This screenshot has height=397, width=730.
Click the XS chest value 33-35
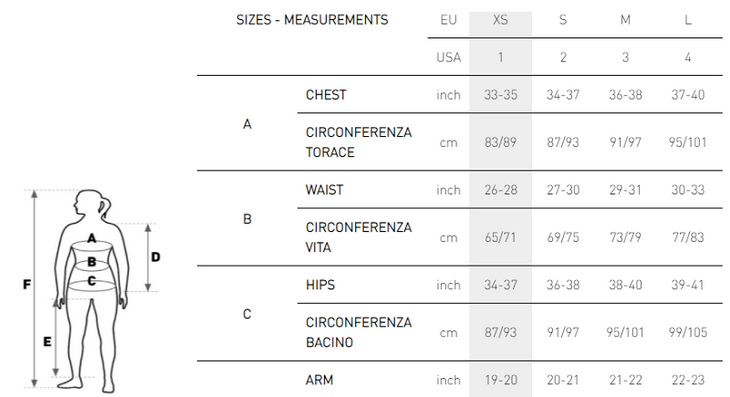click(x=500, y=95)
